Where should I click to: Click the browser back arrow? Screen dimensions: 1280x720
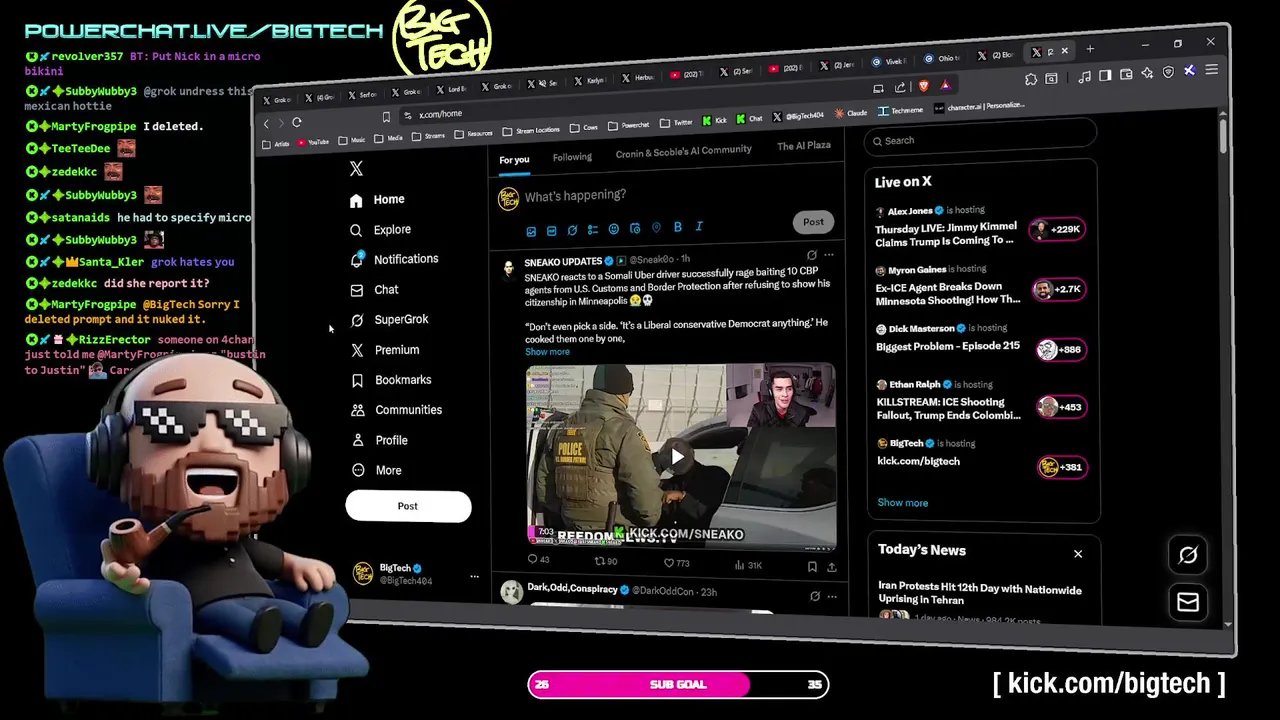click(x=266, y=123)
